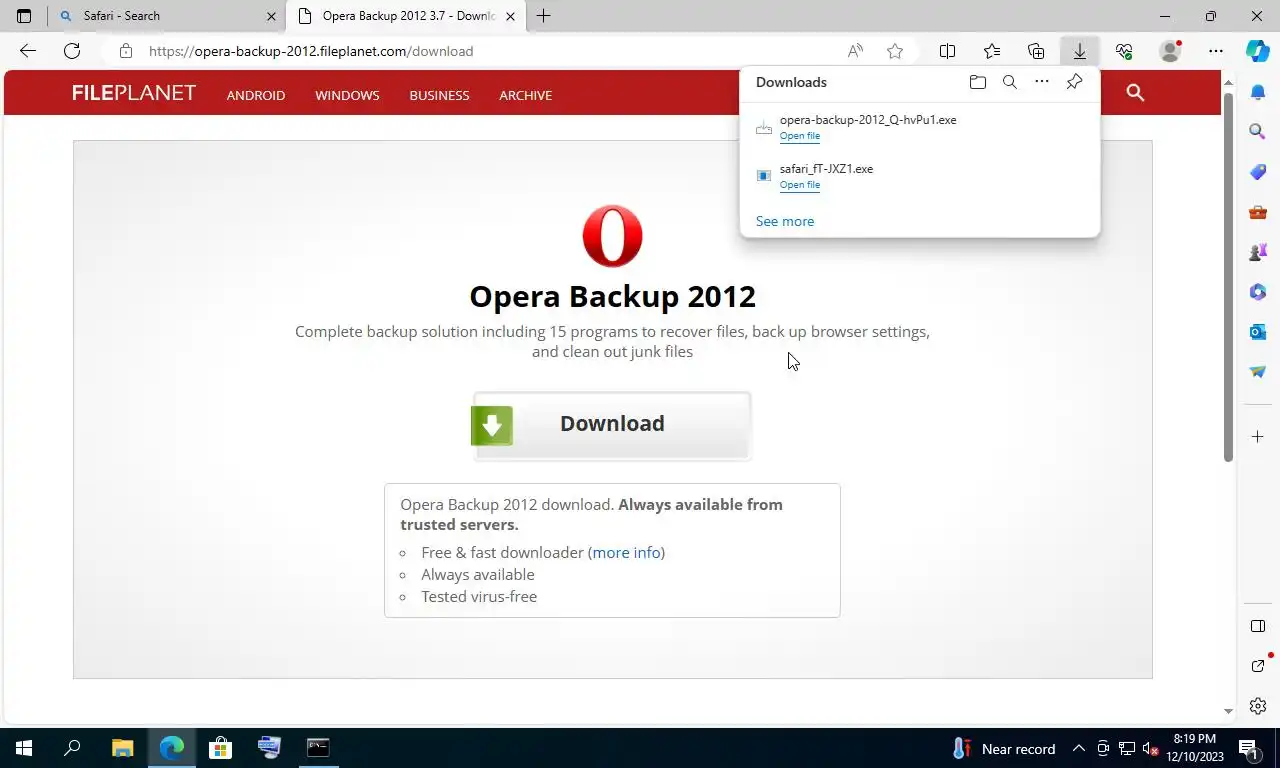Open more options in Downloads panel
Viewport: 1280px width, 768px height.
point(1042,82)
